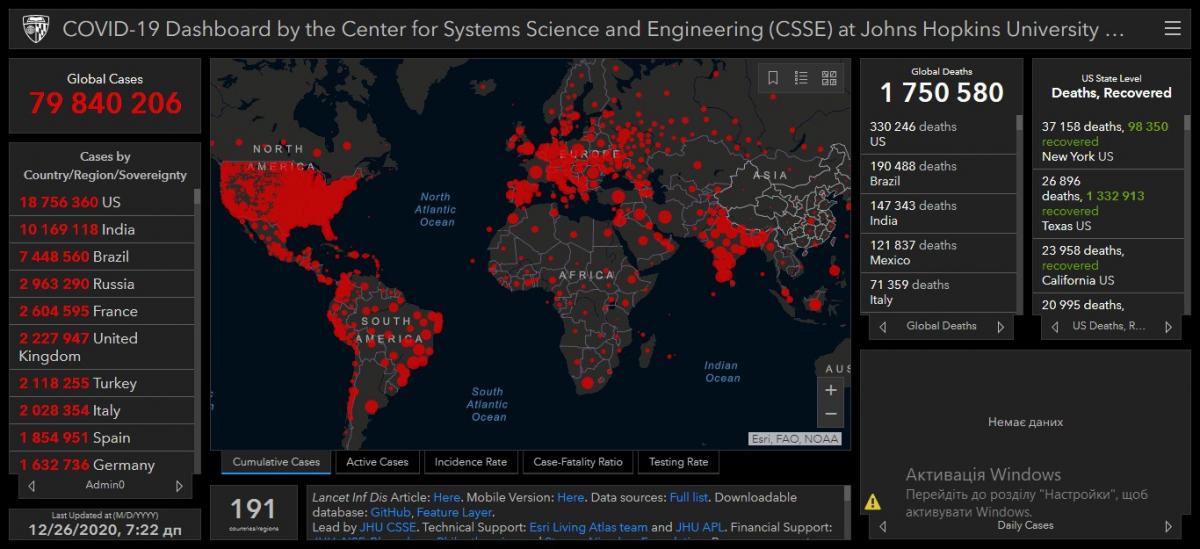
Task: Open the map legend list icon
Action: click(x=801, y=78)
